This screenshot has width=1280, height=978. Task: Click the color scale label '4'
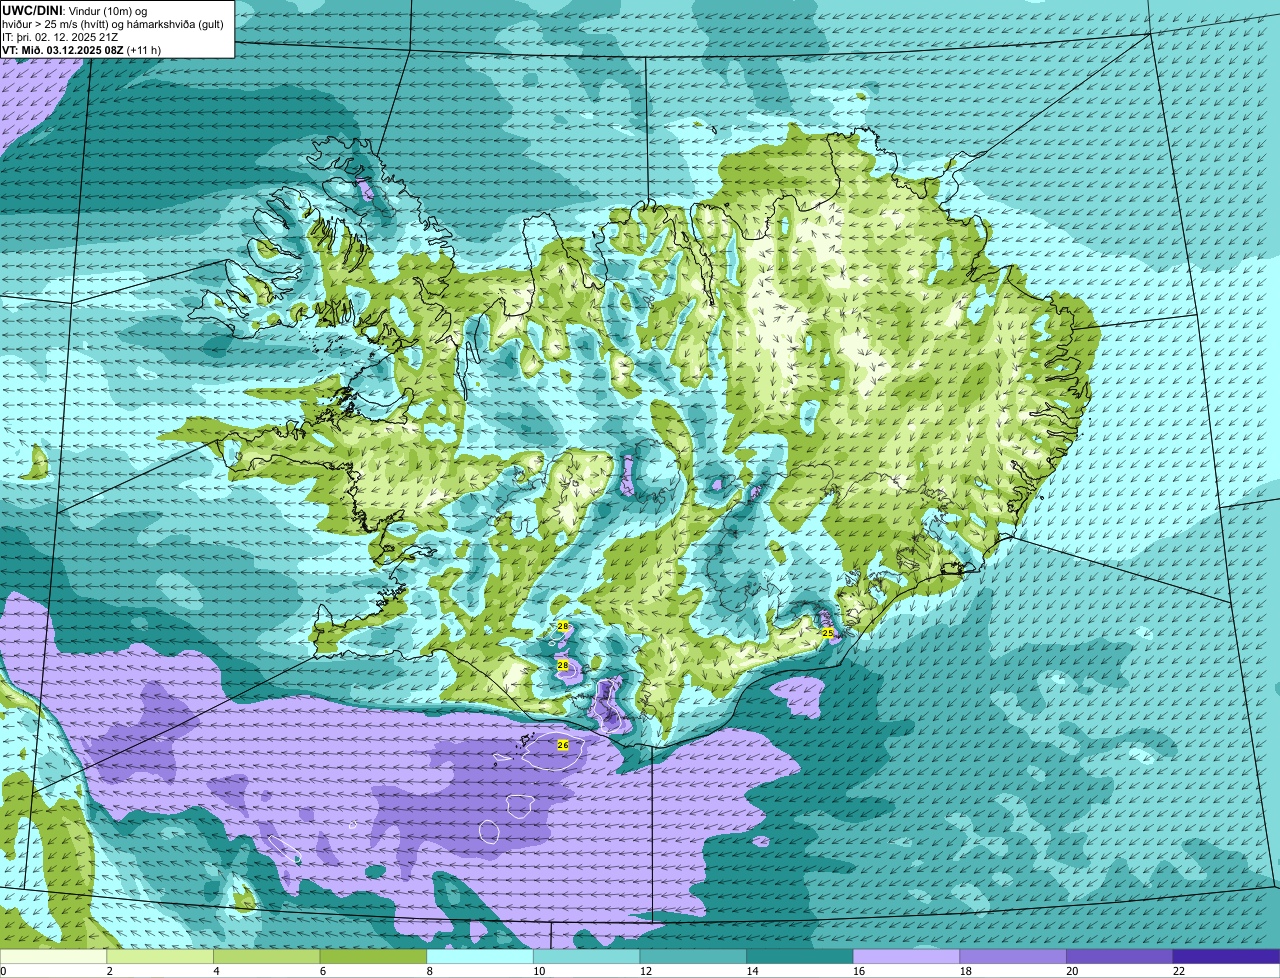point(216,971)
